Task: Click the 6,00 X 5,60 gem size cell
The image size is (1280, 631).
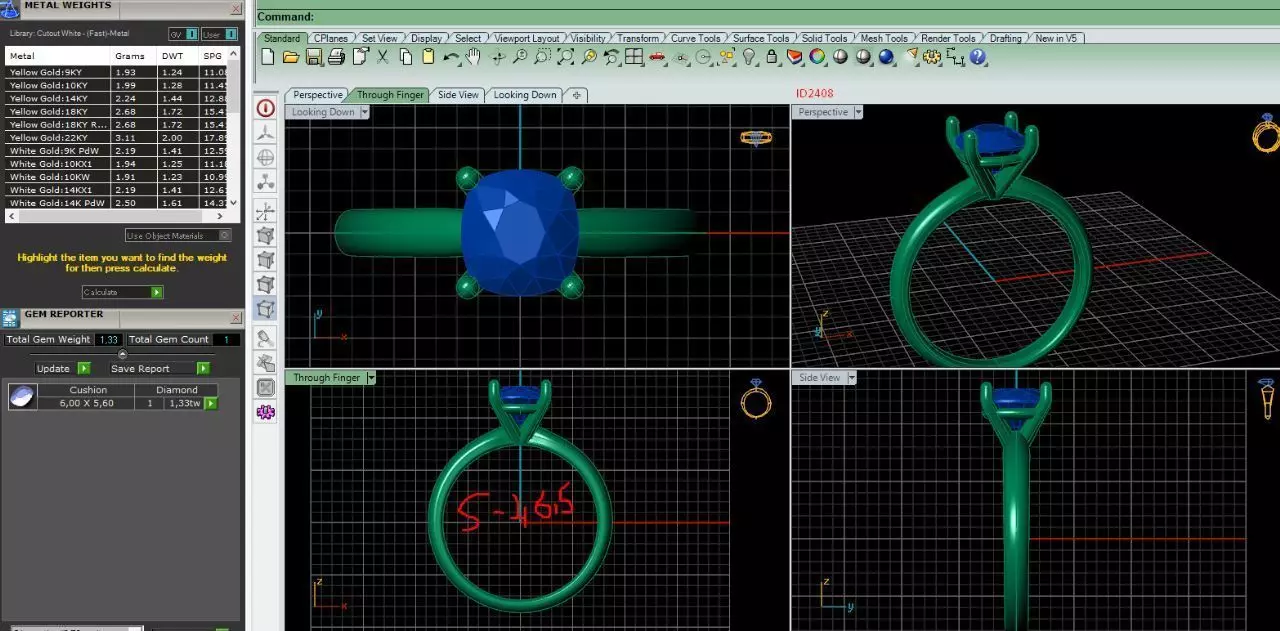Action: 87,403
